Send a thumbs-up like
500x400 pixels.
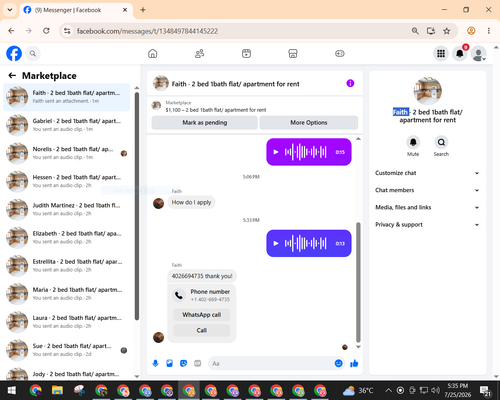[354, 363]
